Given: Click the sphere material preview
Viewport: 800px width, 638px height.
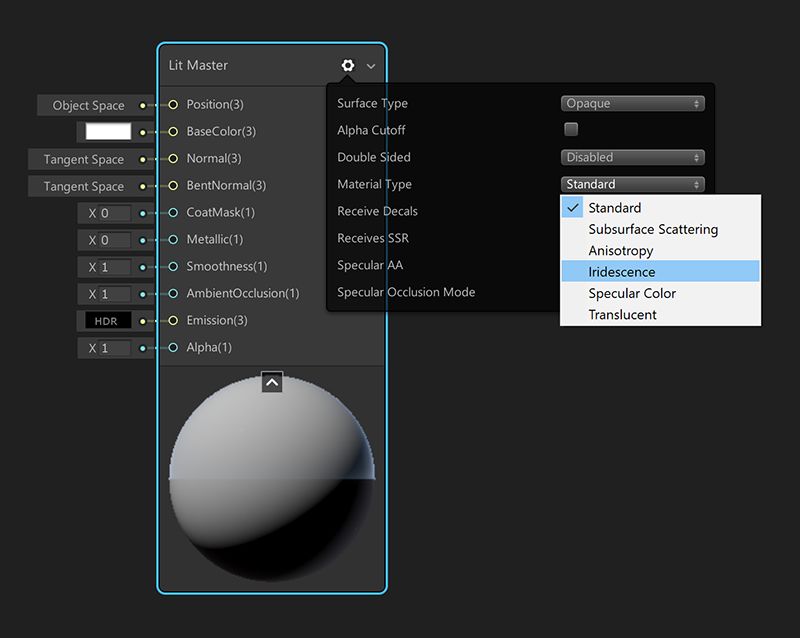Looking at the screenshot, I should [x=272, y=478].
